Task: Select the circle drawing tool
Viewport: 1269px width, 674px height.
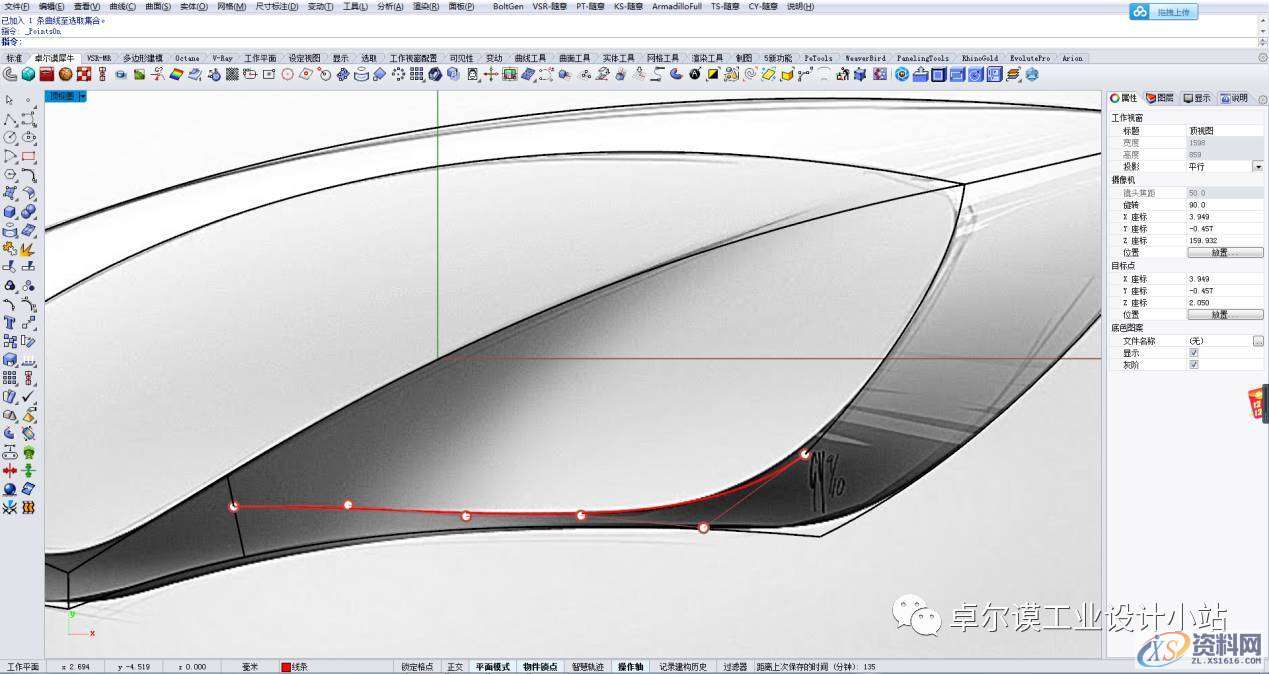Action: (9, 137)
